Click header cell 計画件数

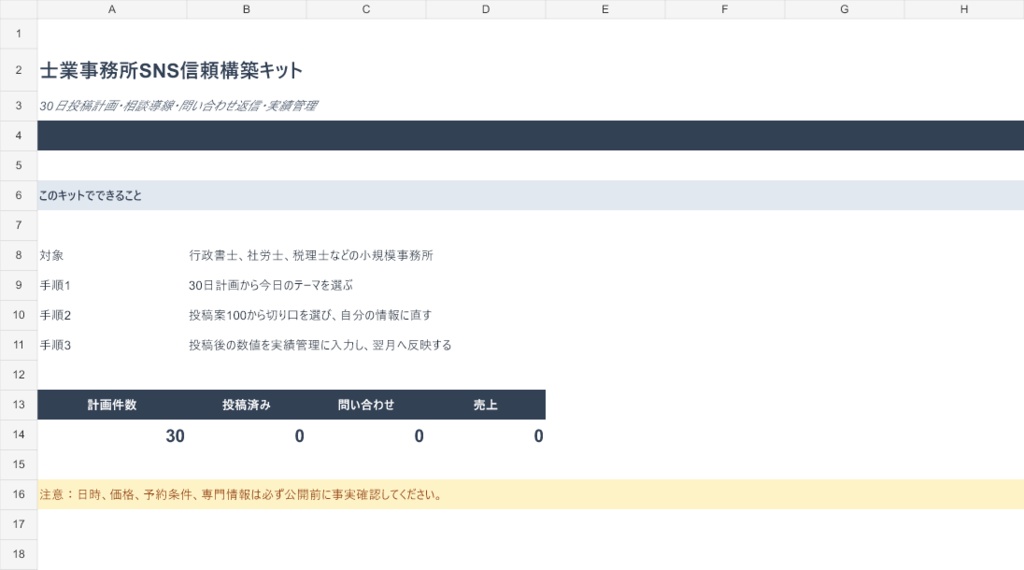112,405
